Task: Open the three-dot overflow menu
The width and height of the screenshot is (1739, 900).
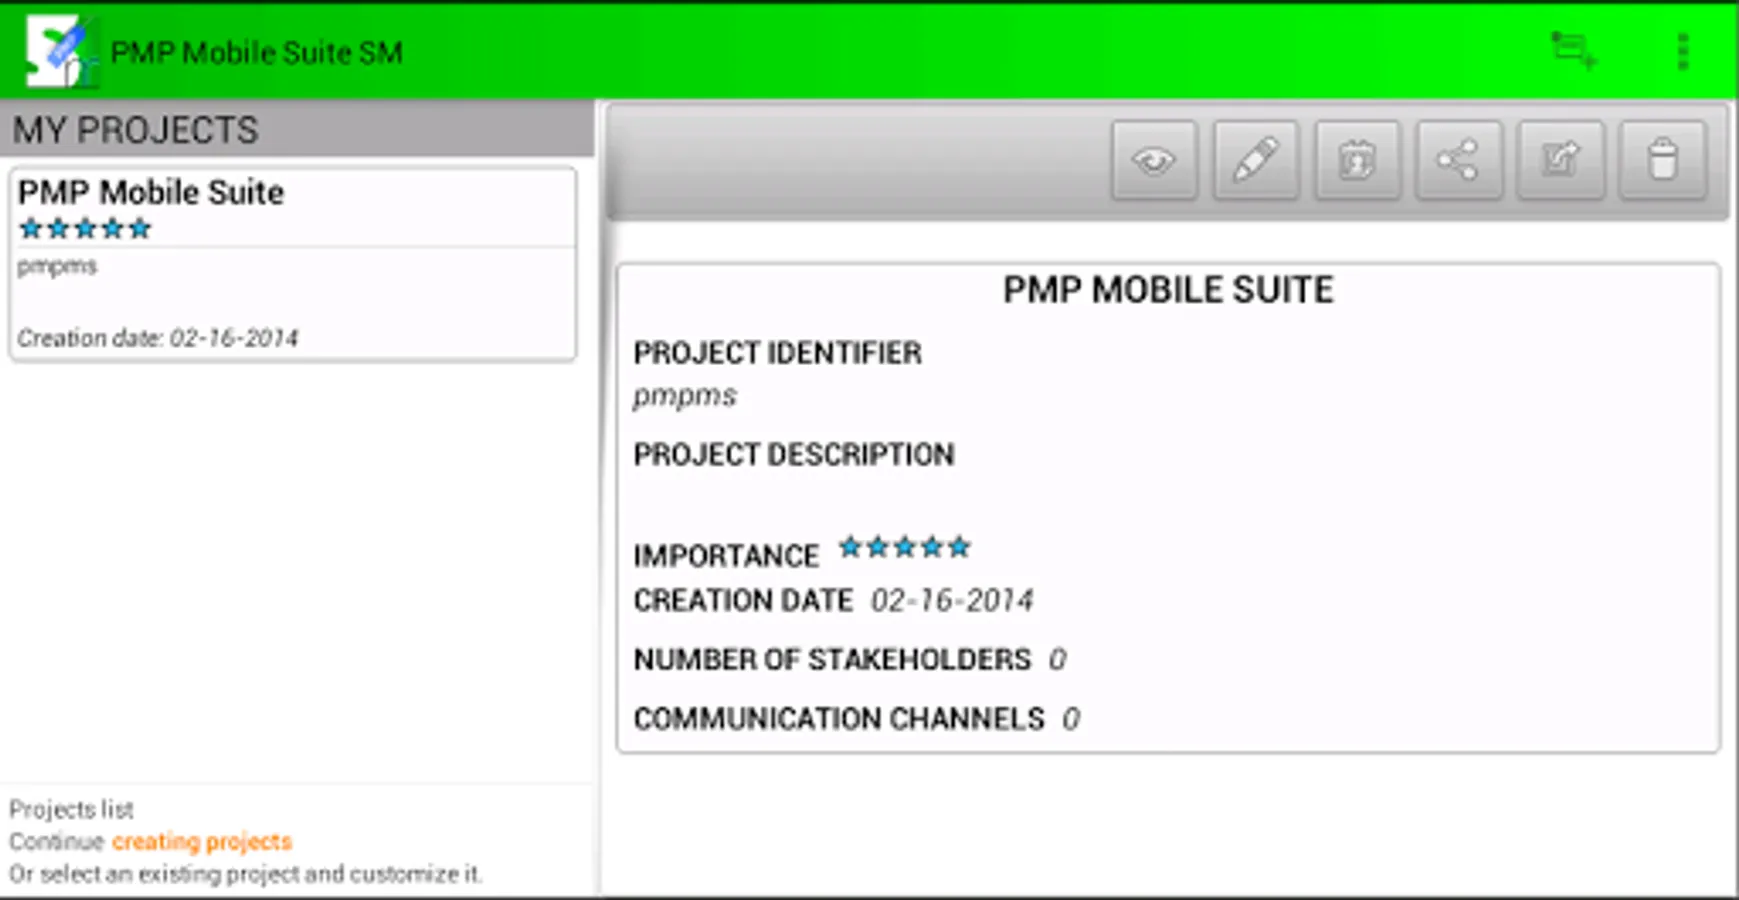Action: click(x=1683, y=52)
